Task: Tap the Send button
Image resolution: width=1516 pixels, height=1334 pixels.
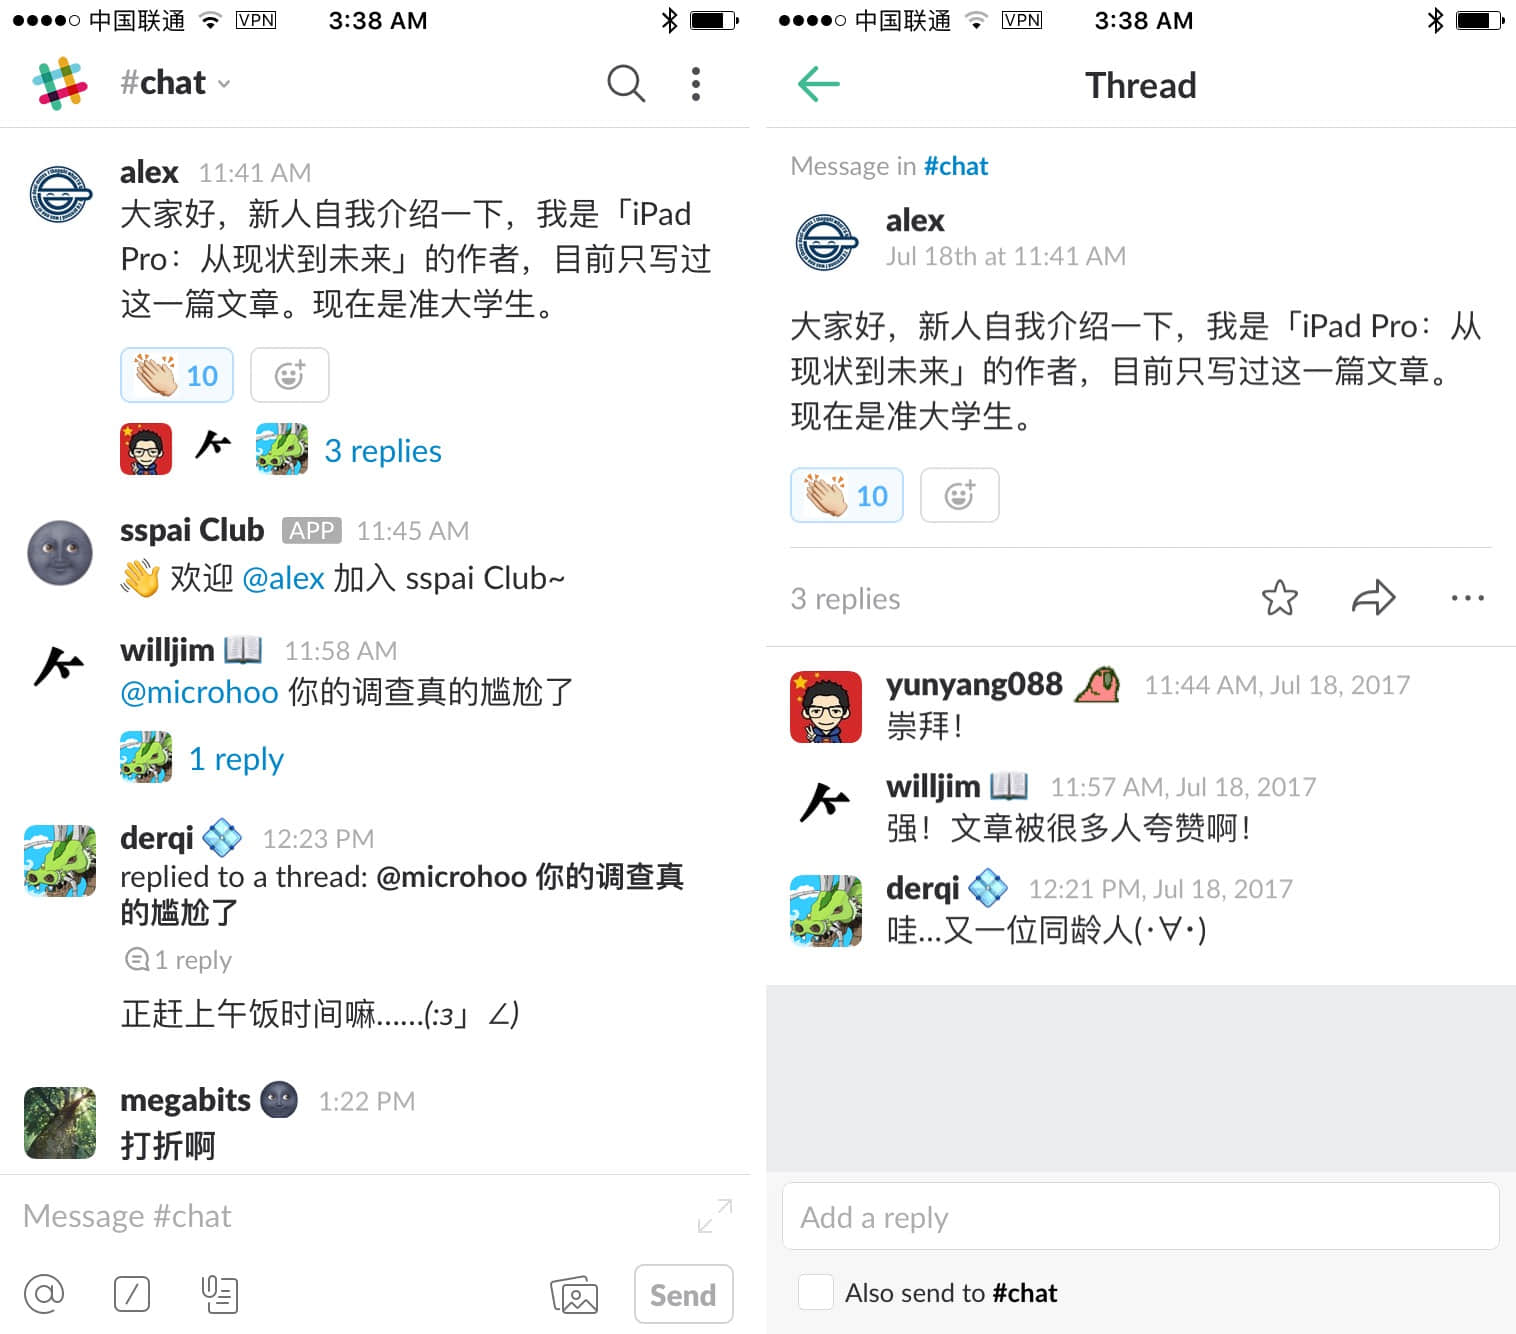Action: pos(683,1294)
